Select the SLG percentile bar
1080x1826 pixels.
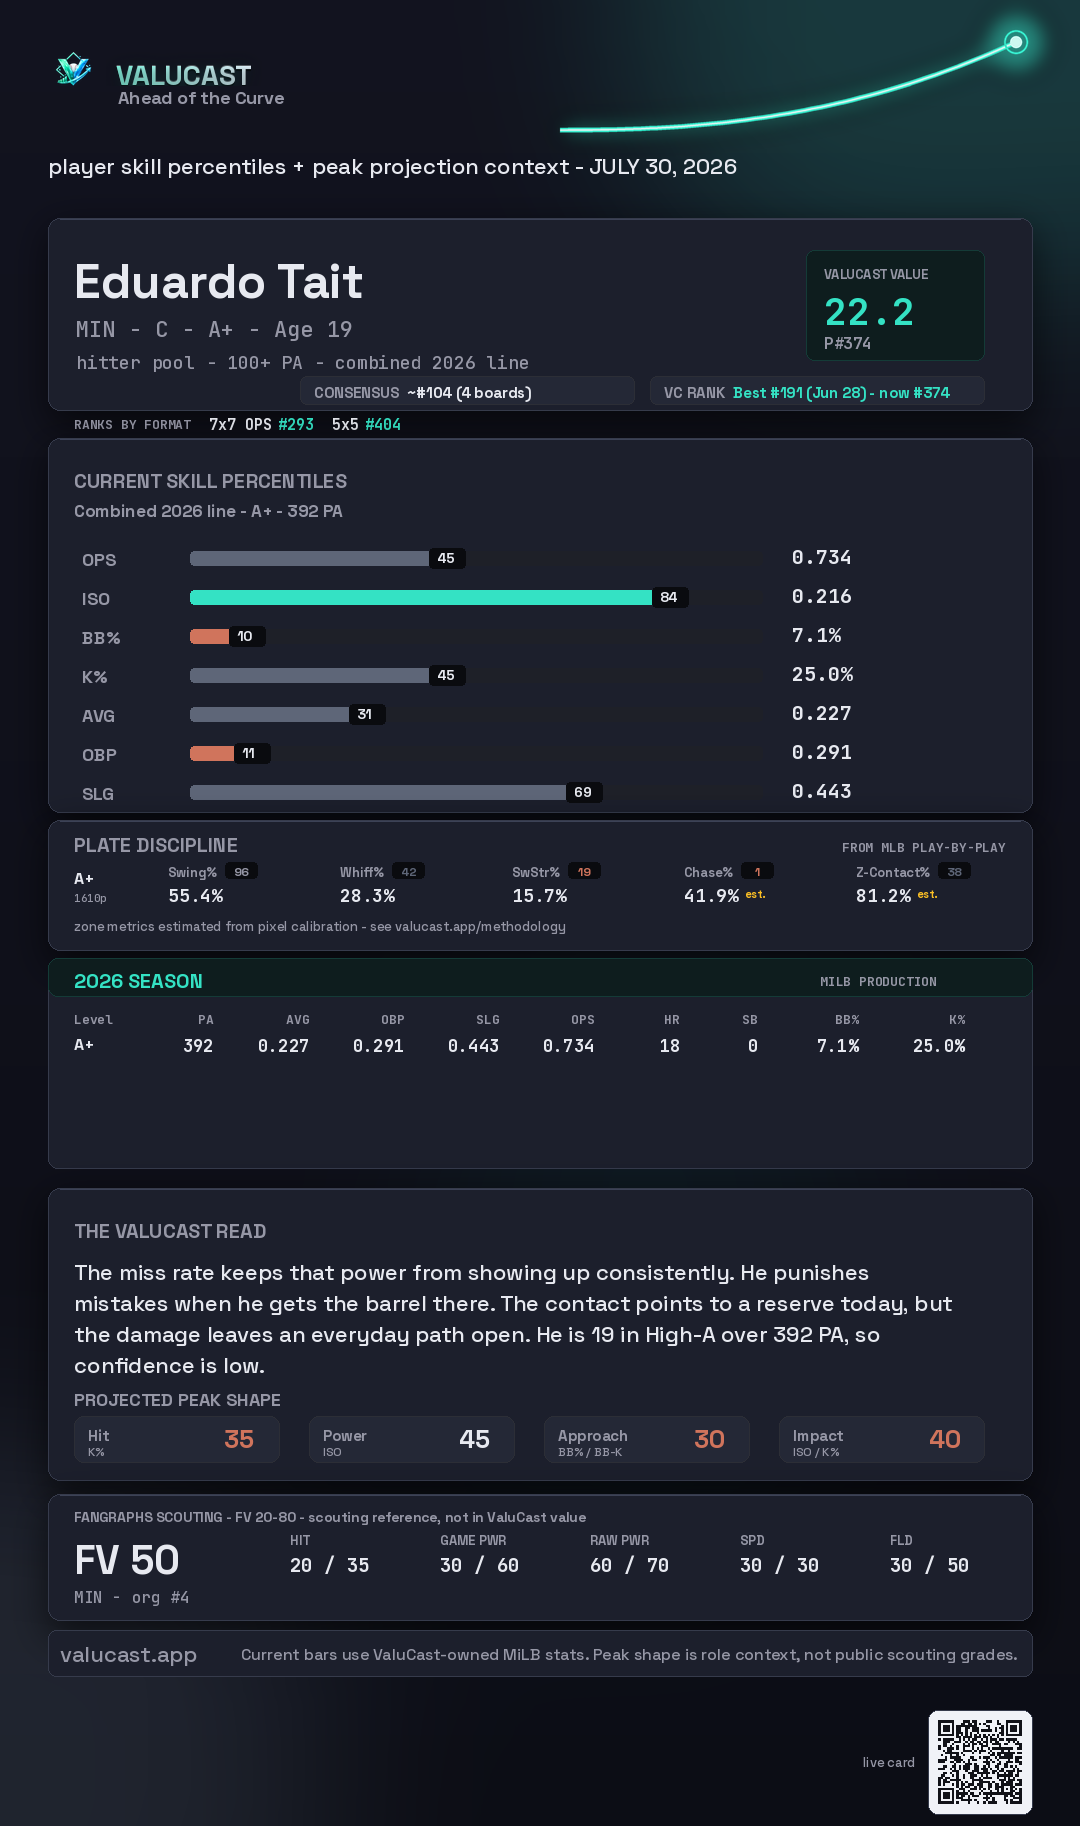(378, 792)
